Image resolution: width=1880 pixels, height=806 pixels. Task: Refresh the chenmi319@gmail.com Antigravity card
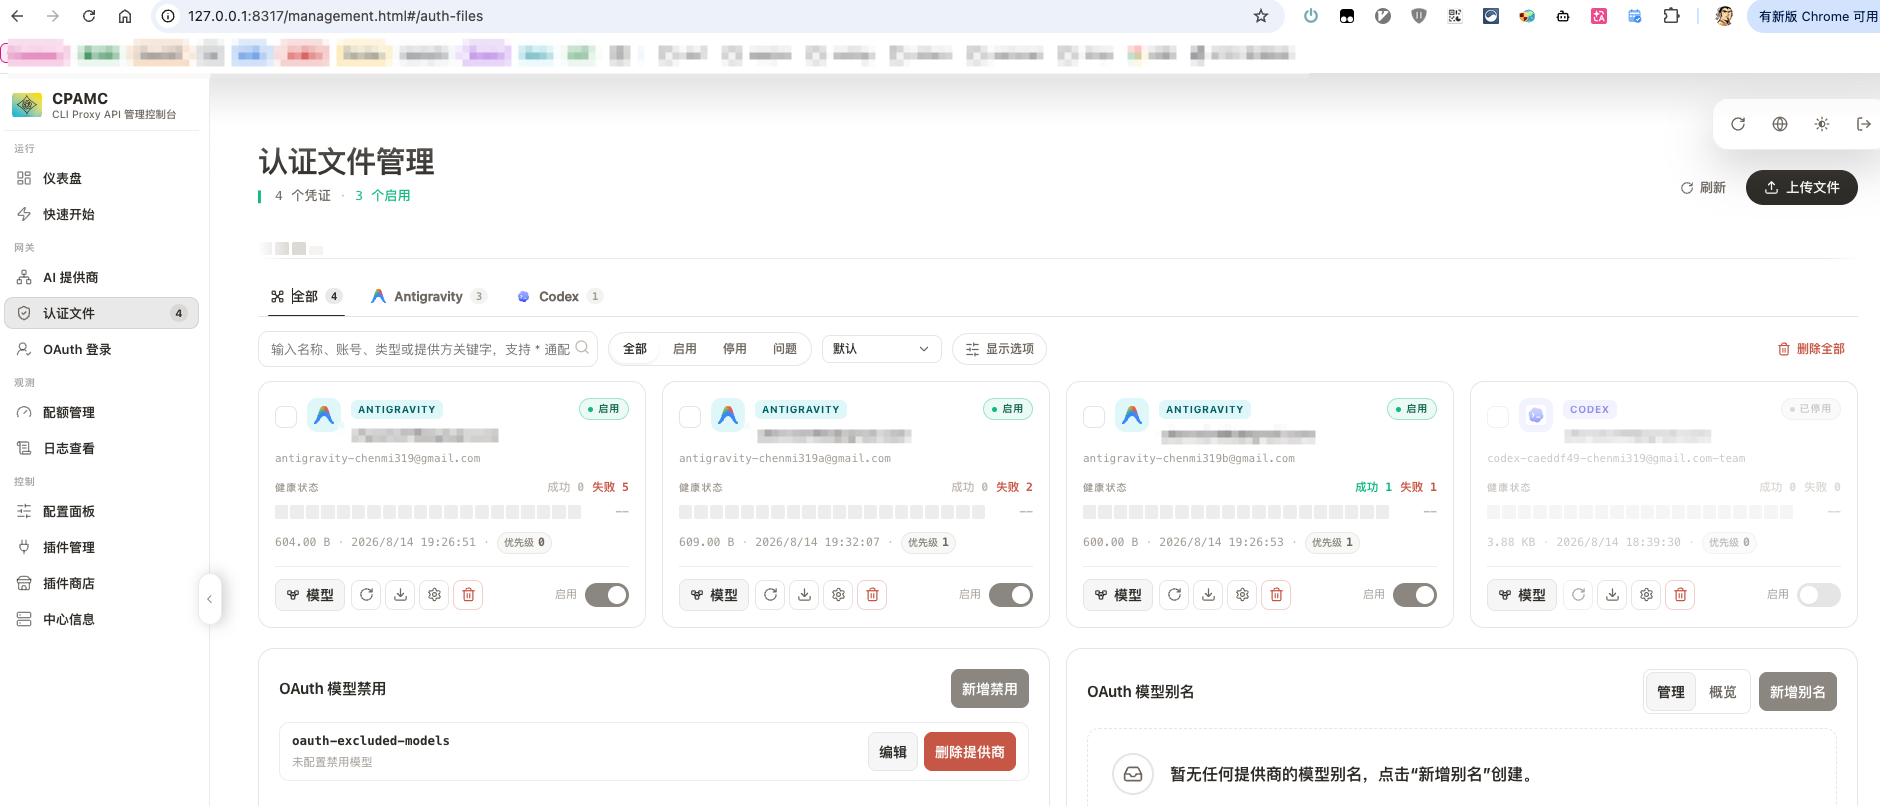[367, 595]
